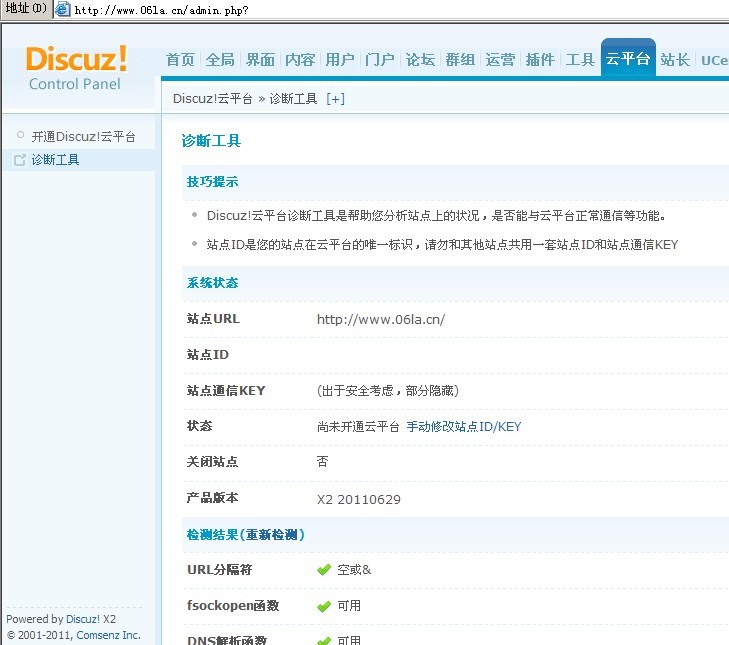Open 开通Discuz!云平台 in the sidebar

coord(83,136)
